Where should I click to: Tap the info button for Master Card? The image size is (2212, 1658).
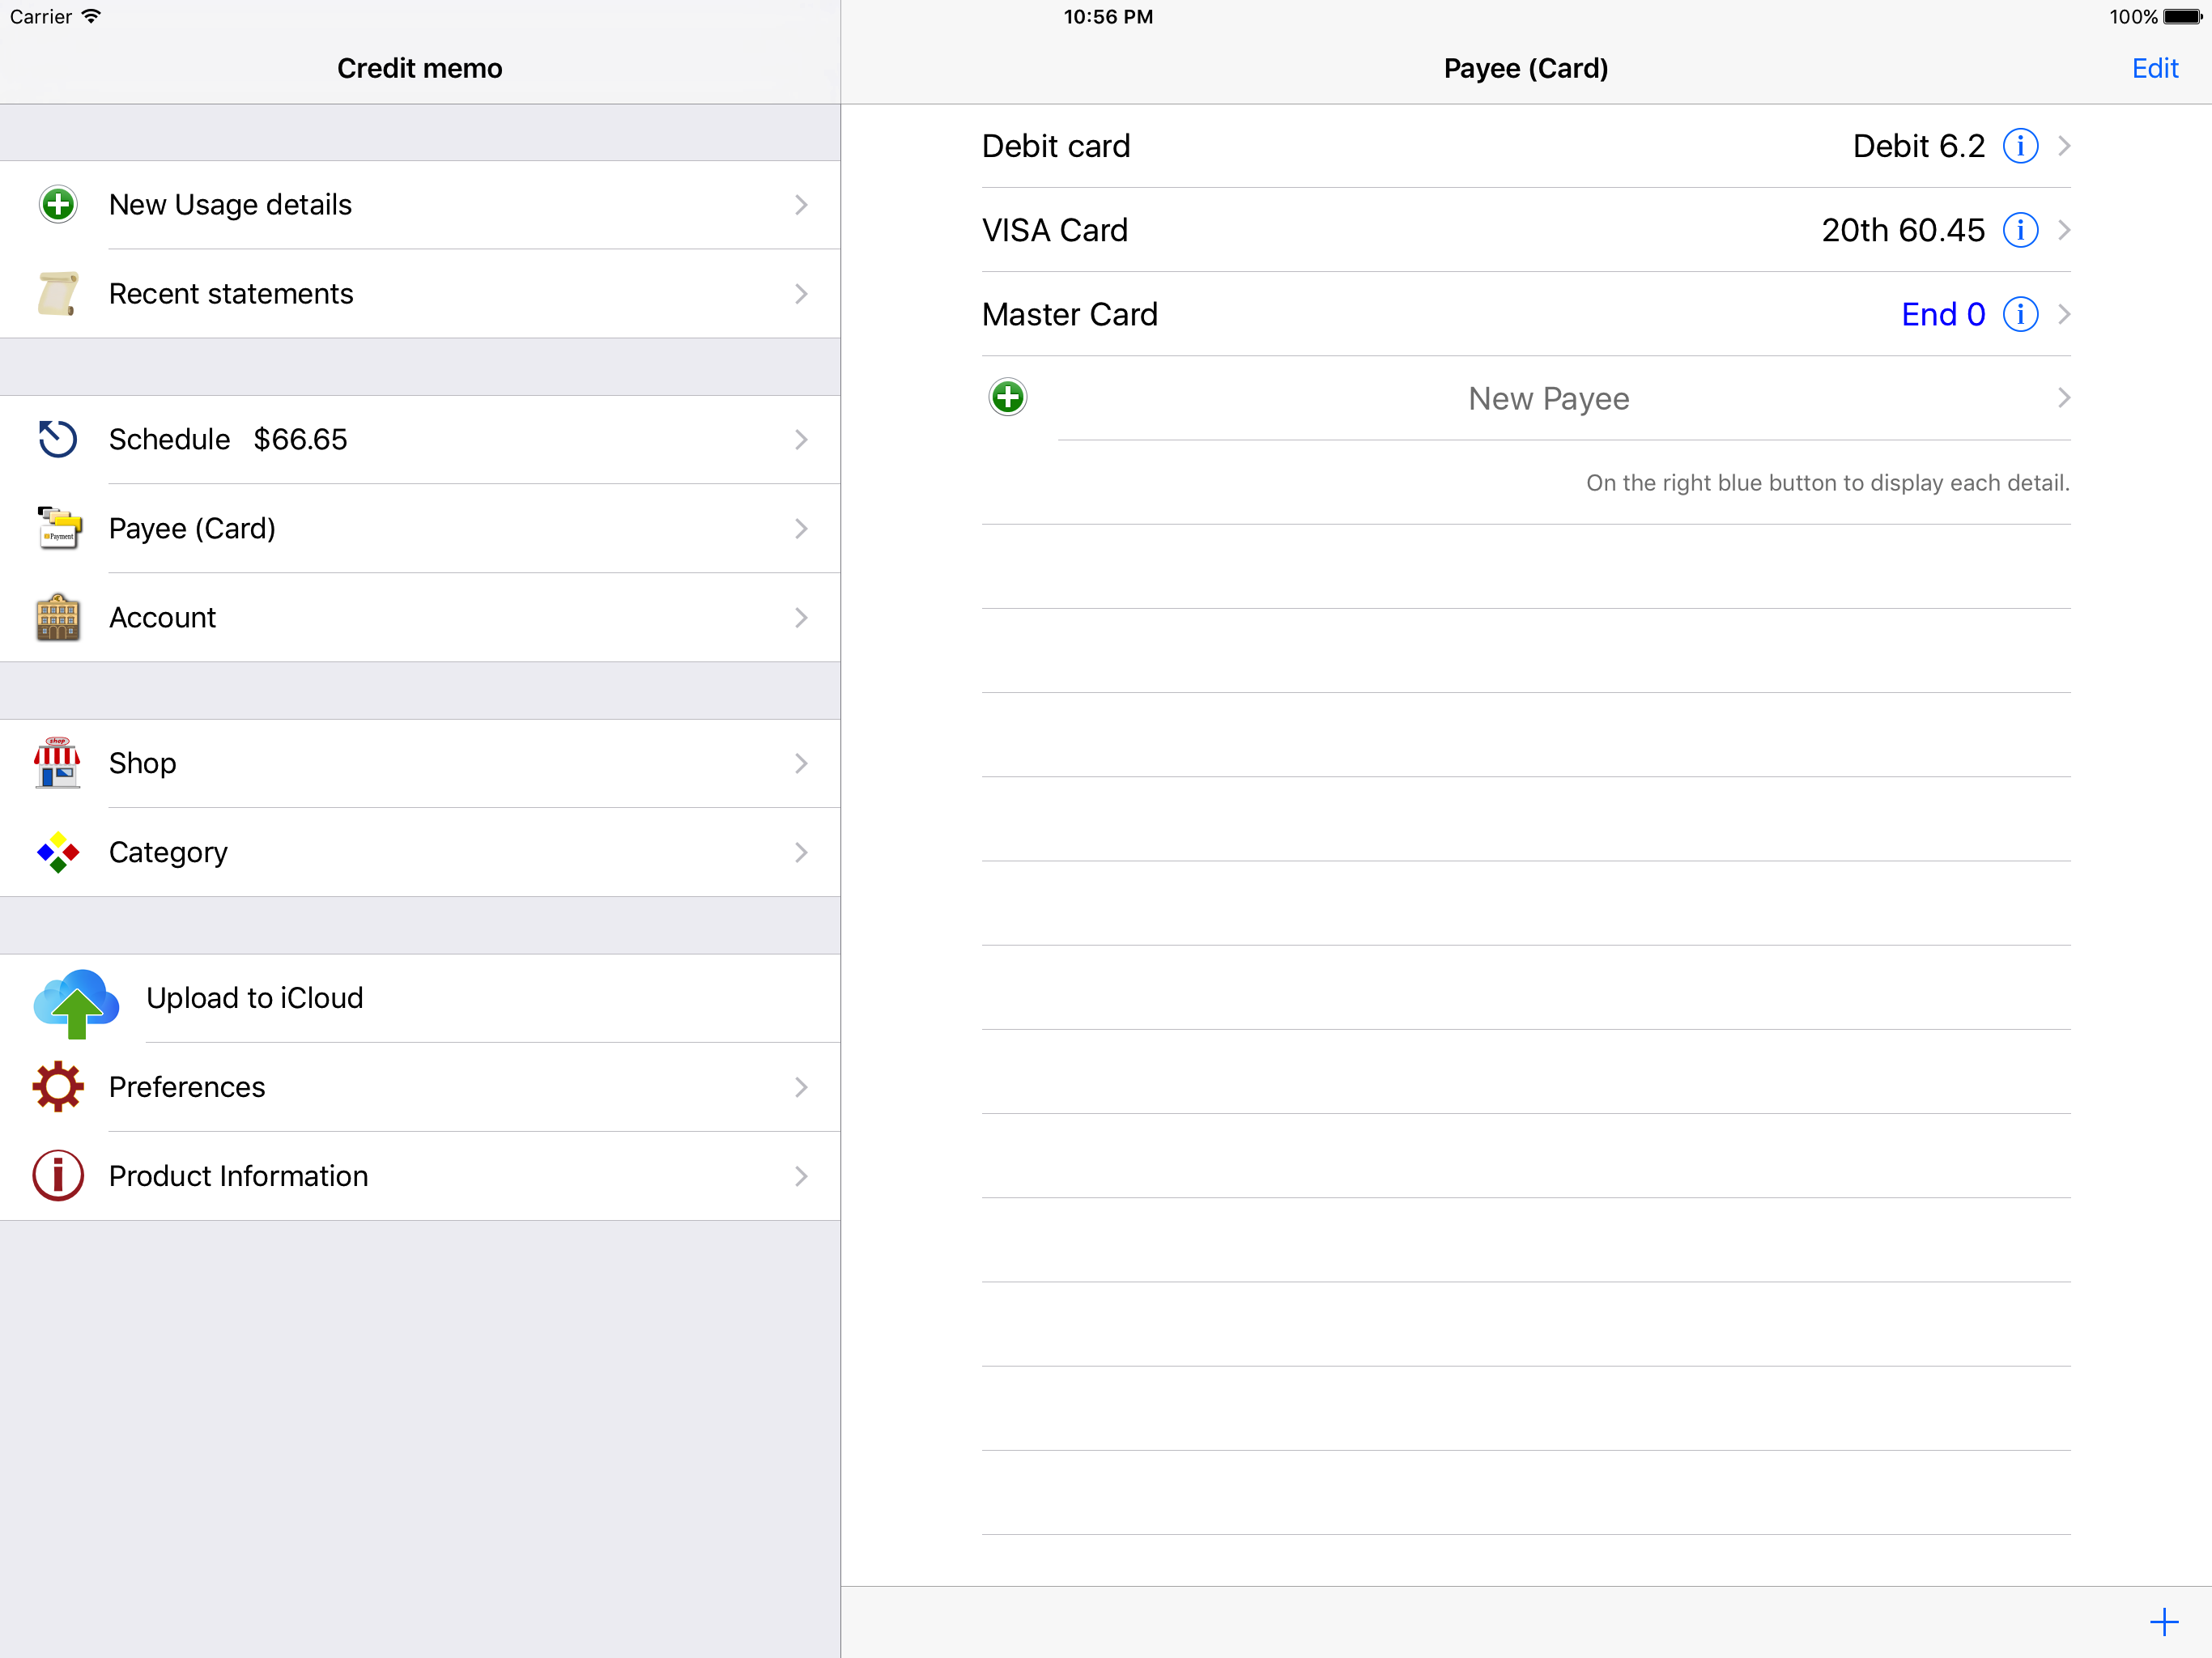coord(2020,314)
